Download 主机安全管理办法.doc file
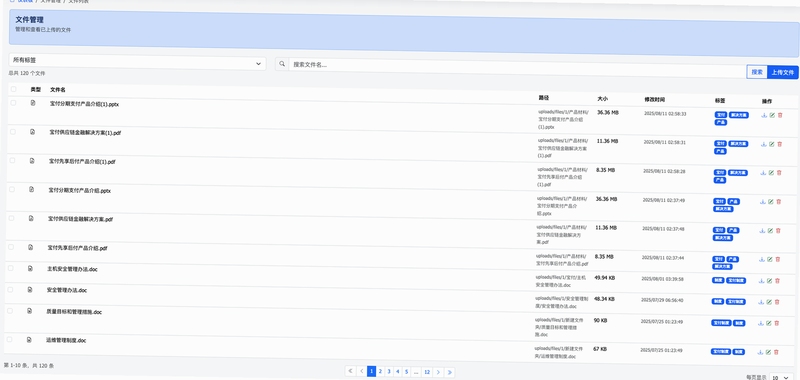 coord(761,281)
